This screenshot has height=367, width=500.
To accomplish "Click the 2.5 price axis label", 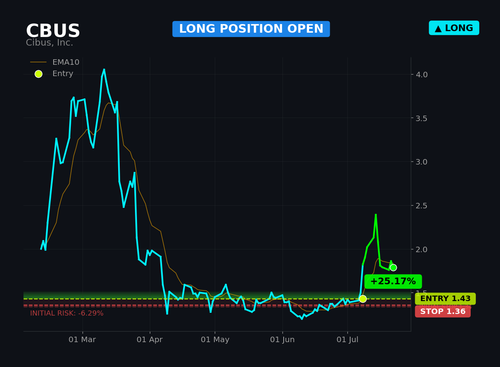I will 422,206.
